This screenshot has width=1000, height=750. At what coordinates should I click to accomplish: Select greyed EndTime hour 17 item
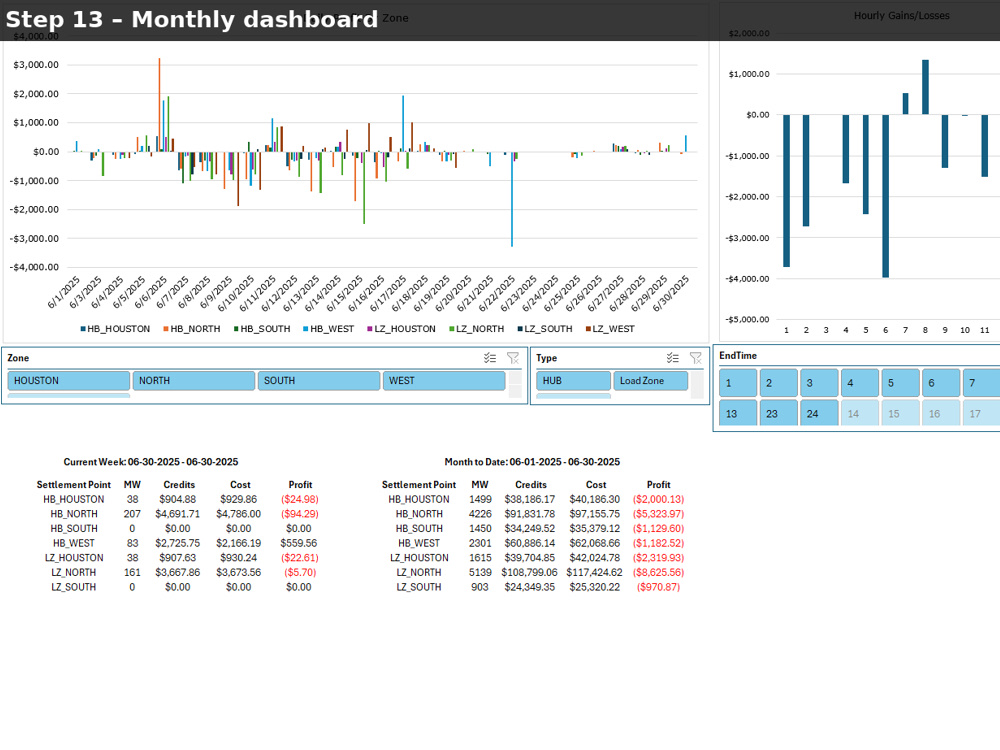(981, 413)
